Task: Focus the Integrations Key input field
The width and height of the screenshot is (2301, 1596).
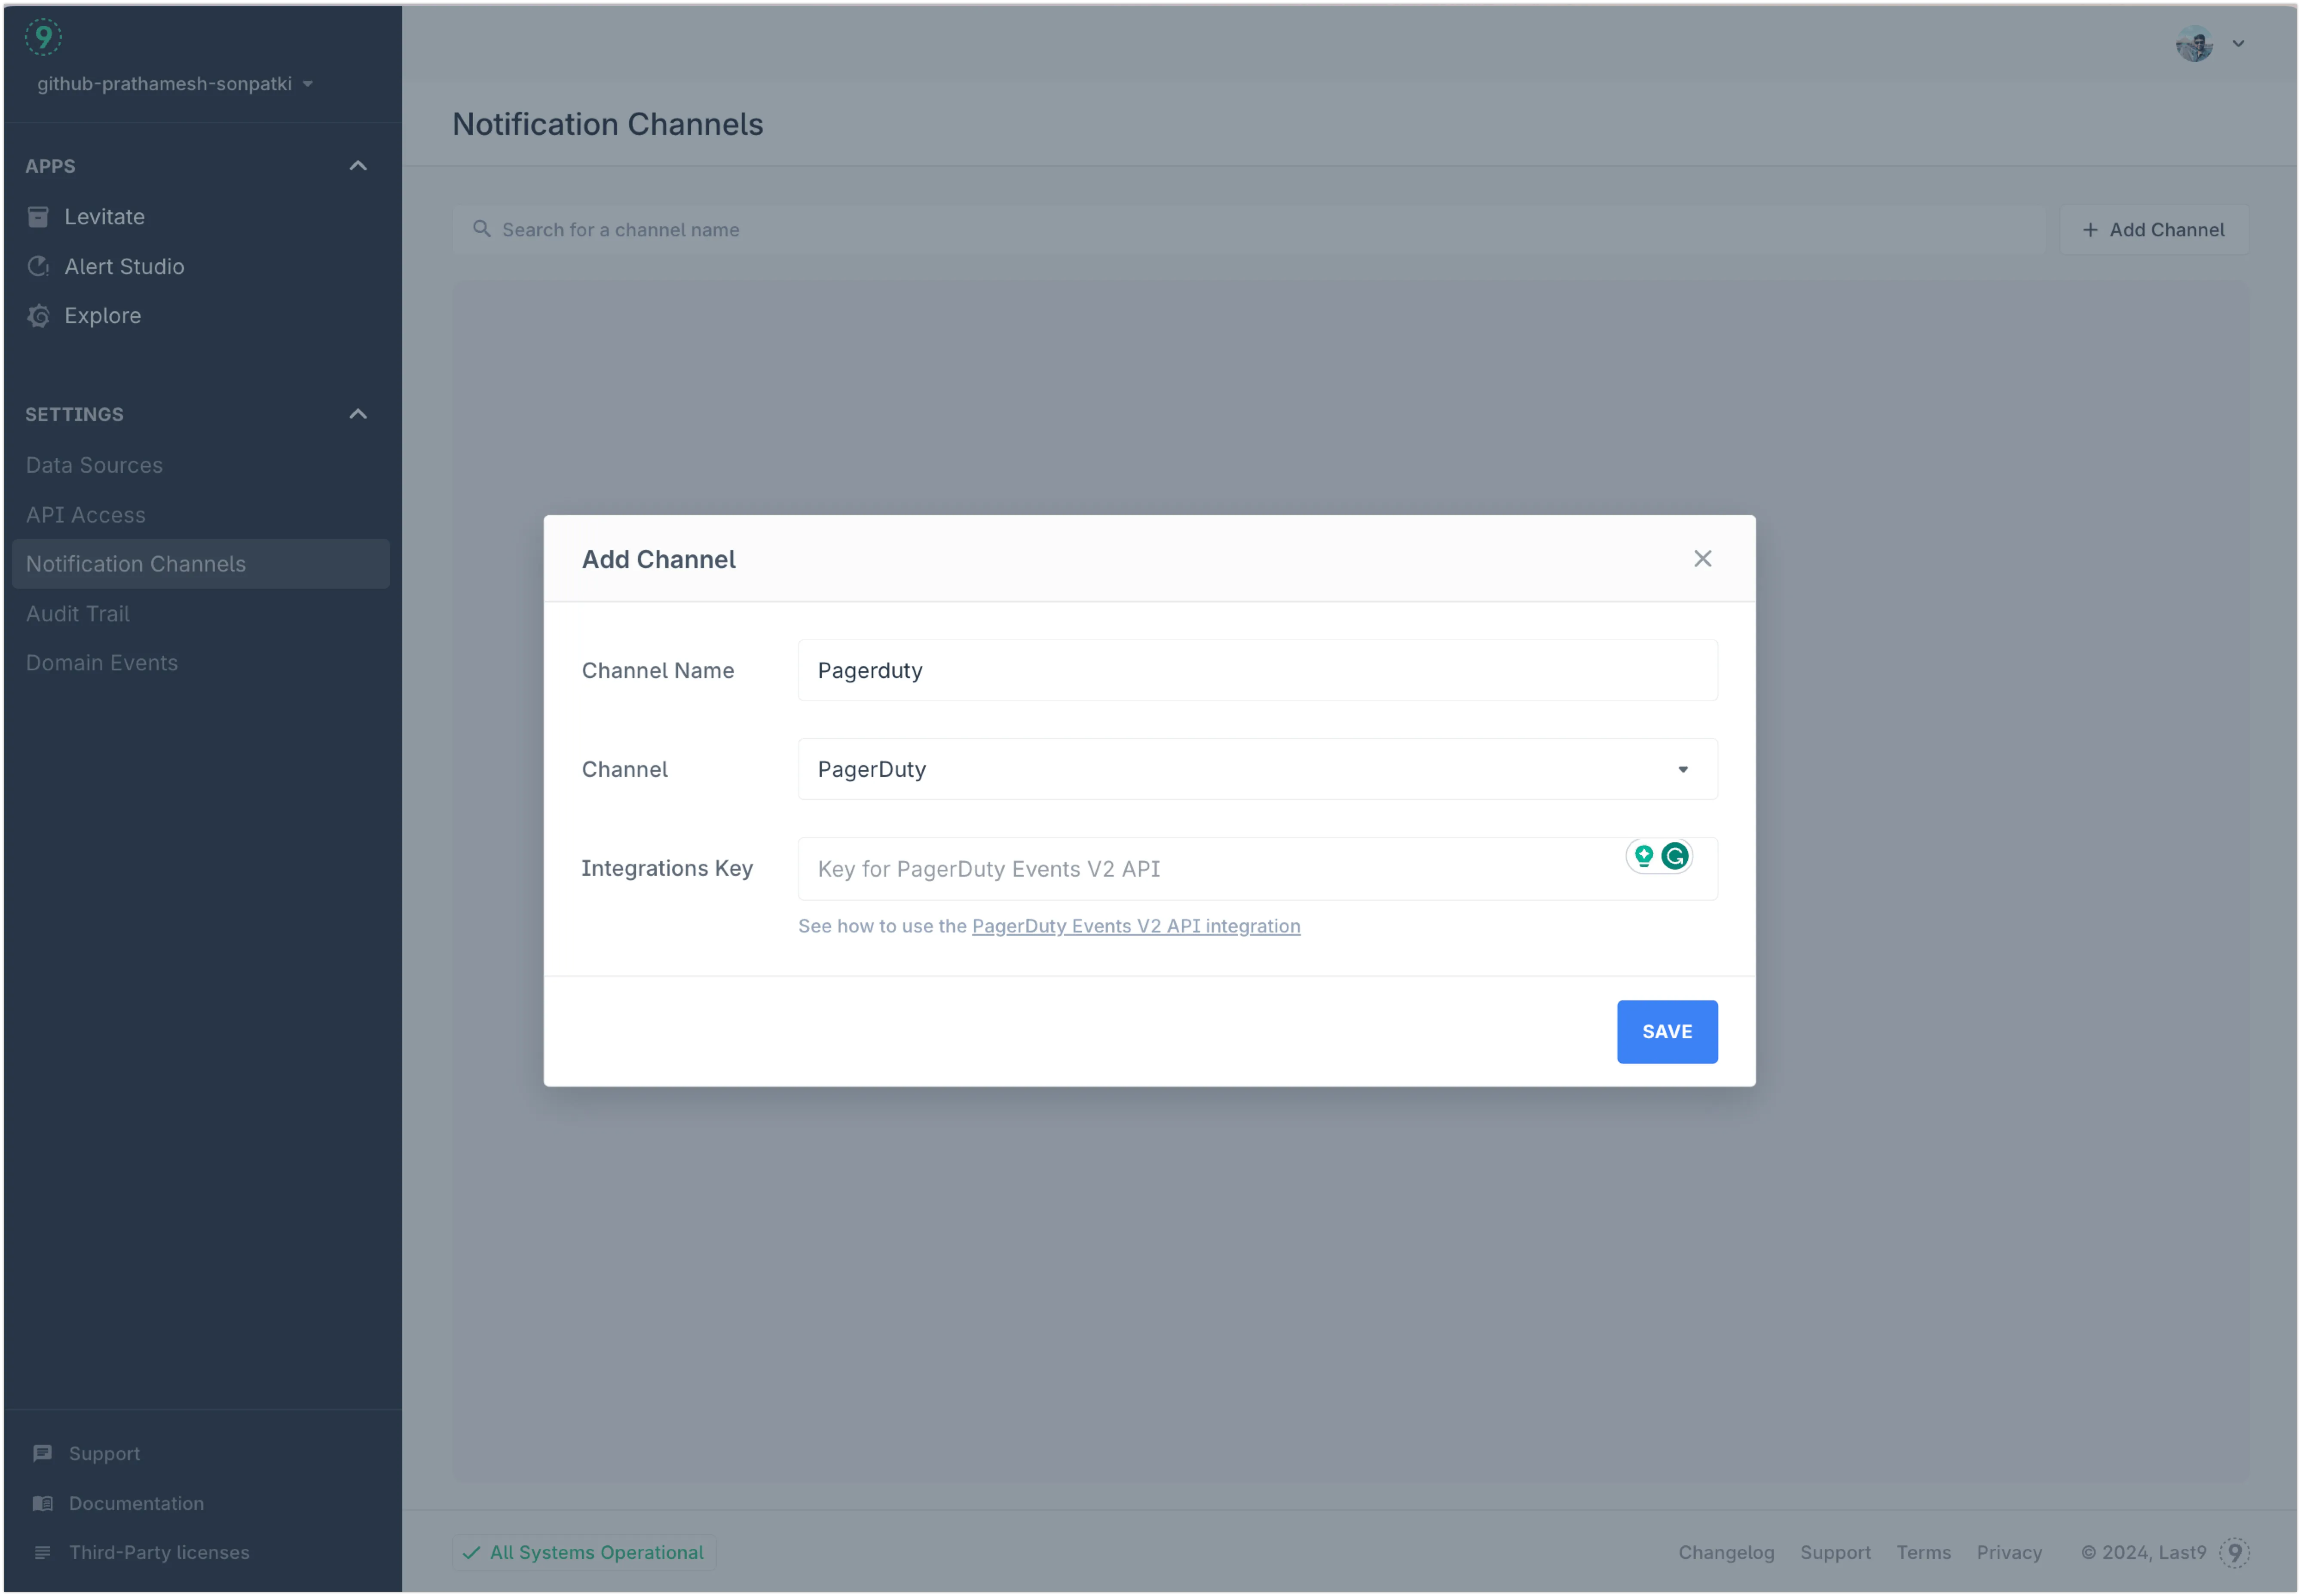Action: tap(1258, 868)
